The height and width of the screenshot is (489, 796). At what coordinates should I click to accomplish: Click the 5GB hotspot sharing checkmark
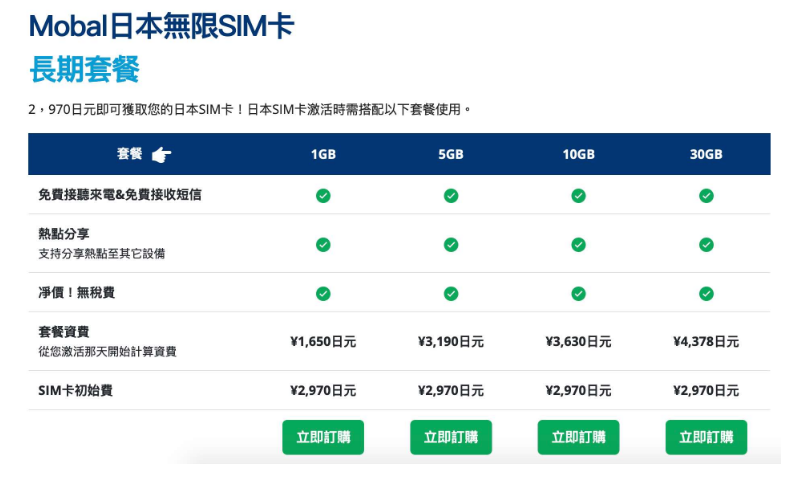coord(451,244)
